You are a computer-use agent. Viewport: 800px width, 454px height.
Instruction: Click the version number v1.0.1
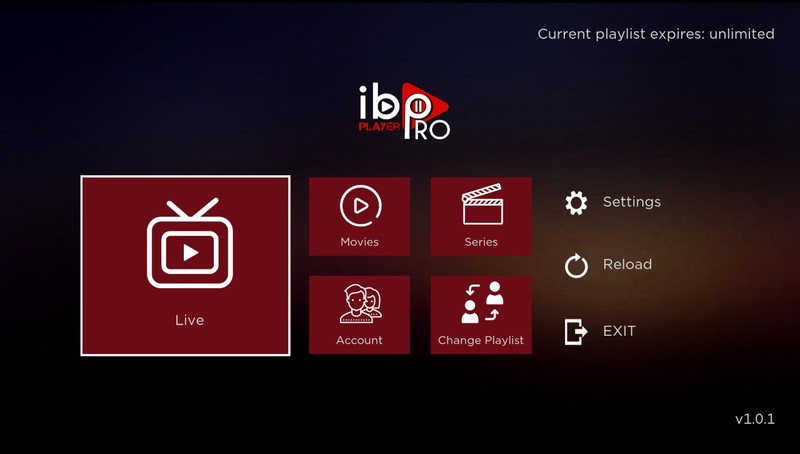[754, 419]
